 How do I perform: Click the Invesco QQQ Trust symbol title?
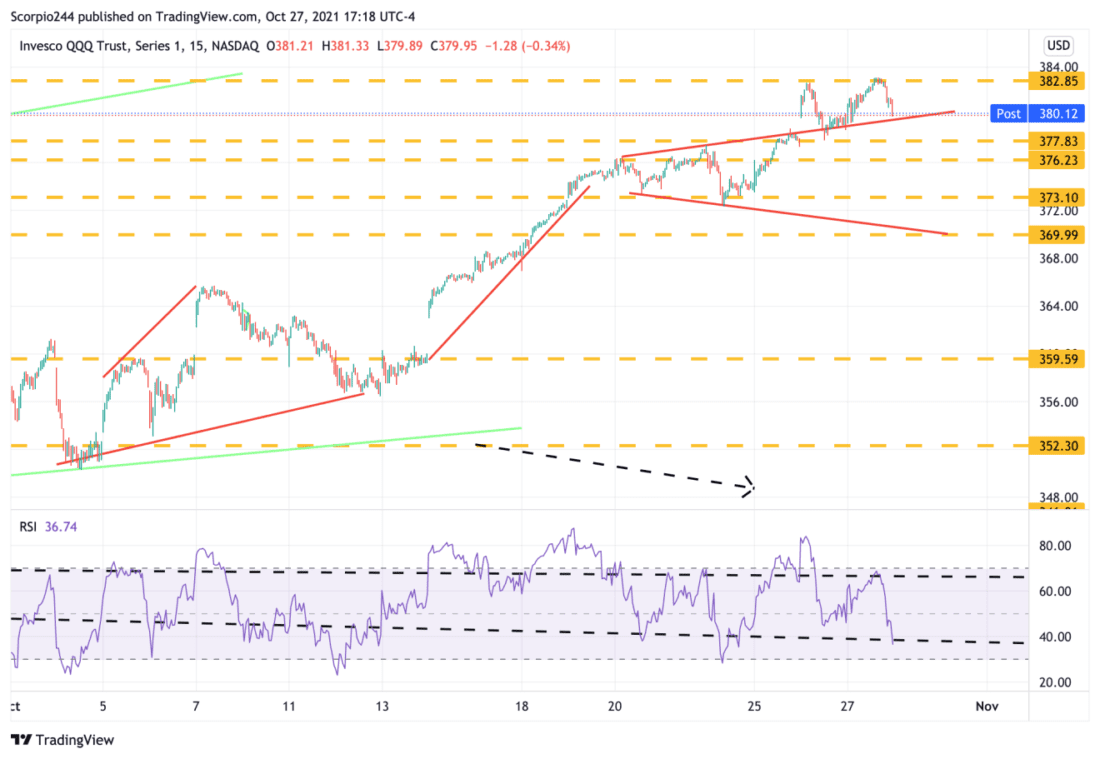click(139, 46)
